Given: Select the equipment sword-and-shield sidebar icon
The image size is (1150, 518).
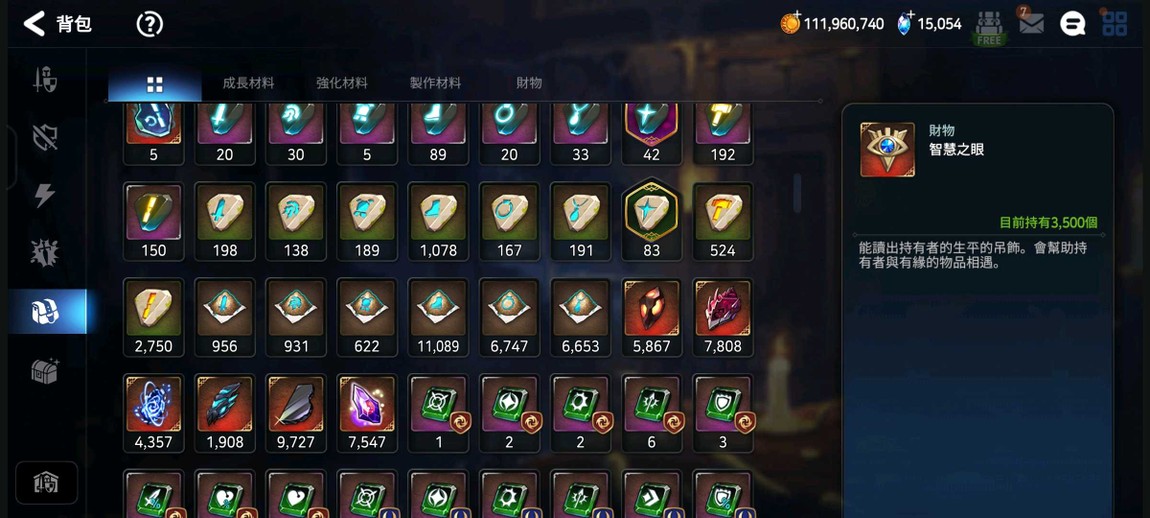Looking at the screenshot, I should tap(45, 79).
